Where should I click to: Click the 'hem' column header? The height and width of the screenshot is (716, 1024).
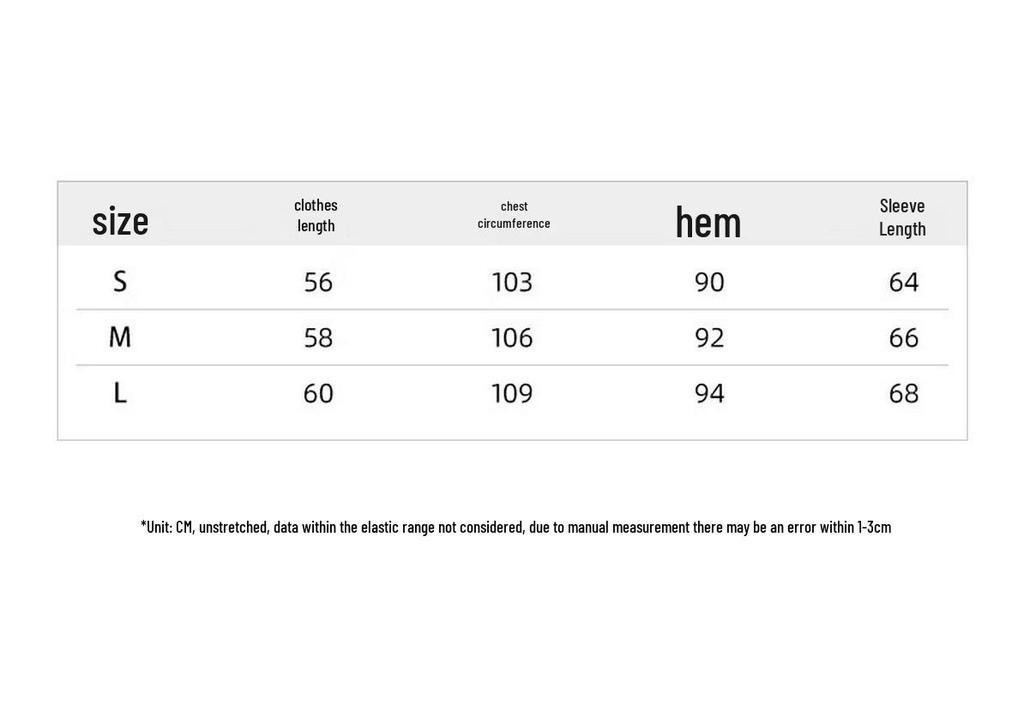click(709, 222)
